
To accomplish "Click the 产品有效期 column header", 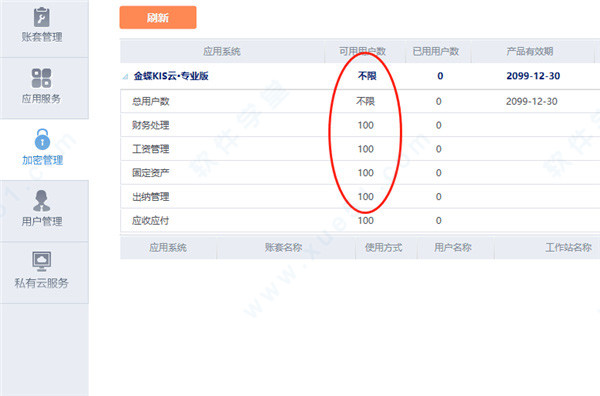I will (x=530, y=51).
